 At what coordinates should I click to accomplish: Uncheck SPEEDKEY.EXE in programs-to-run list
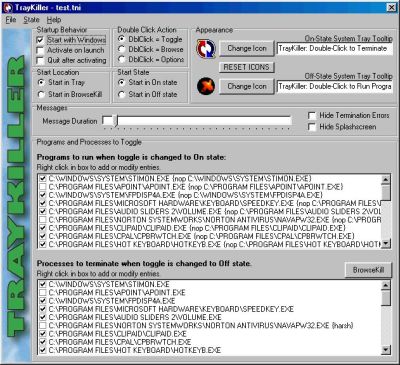click(43, 203)
